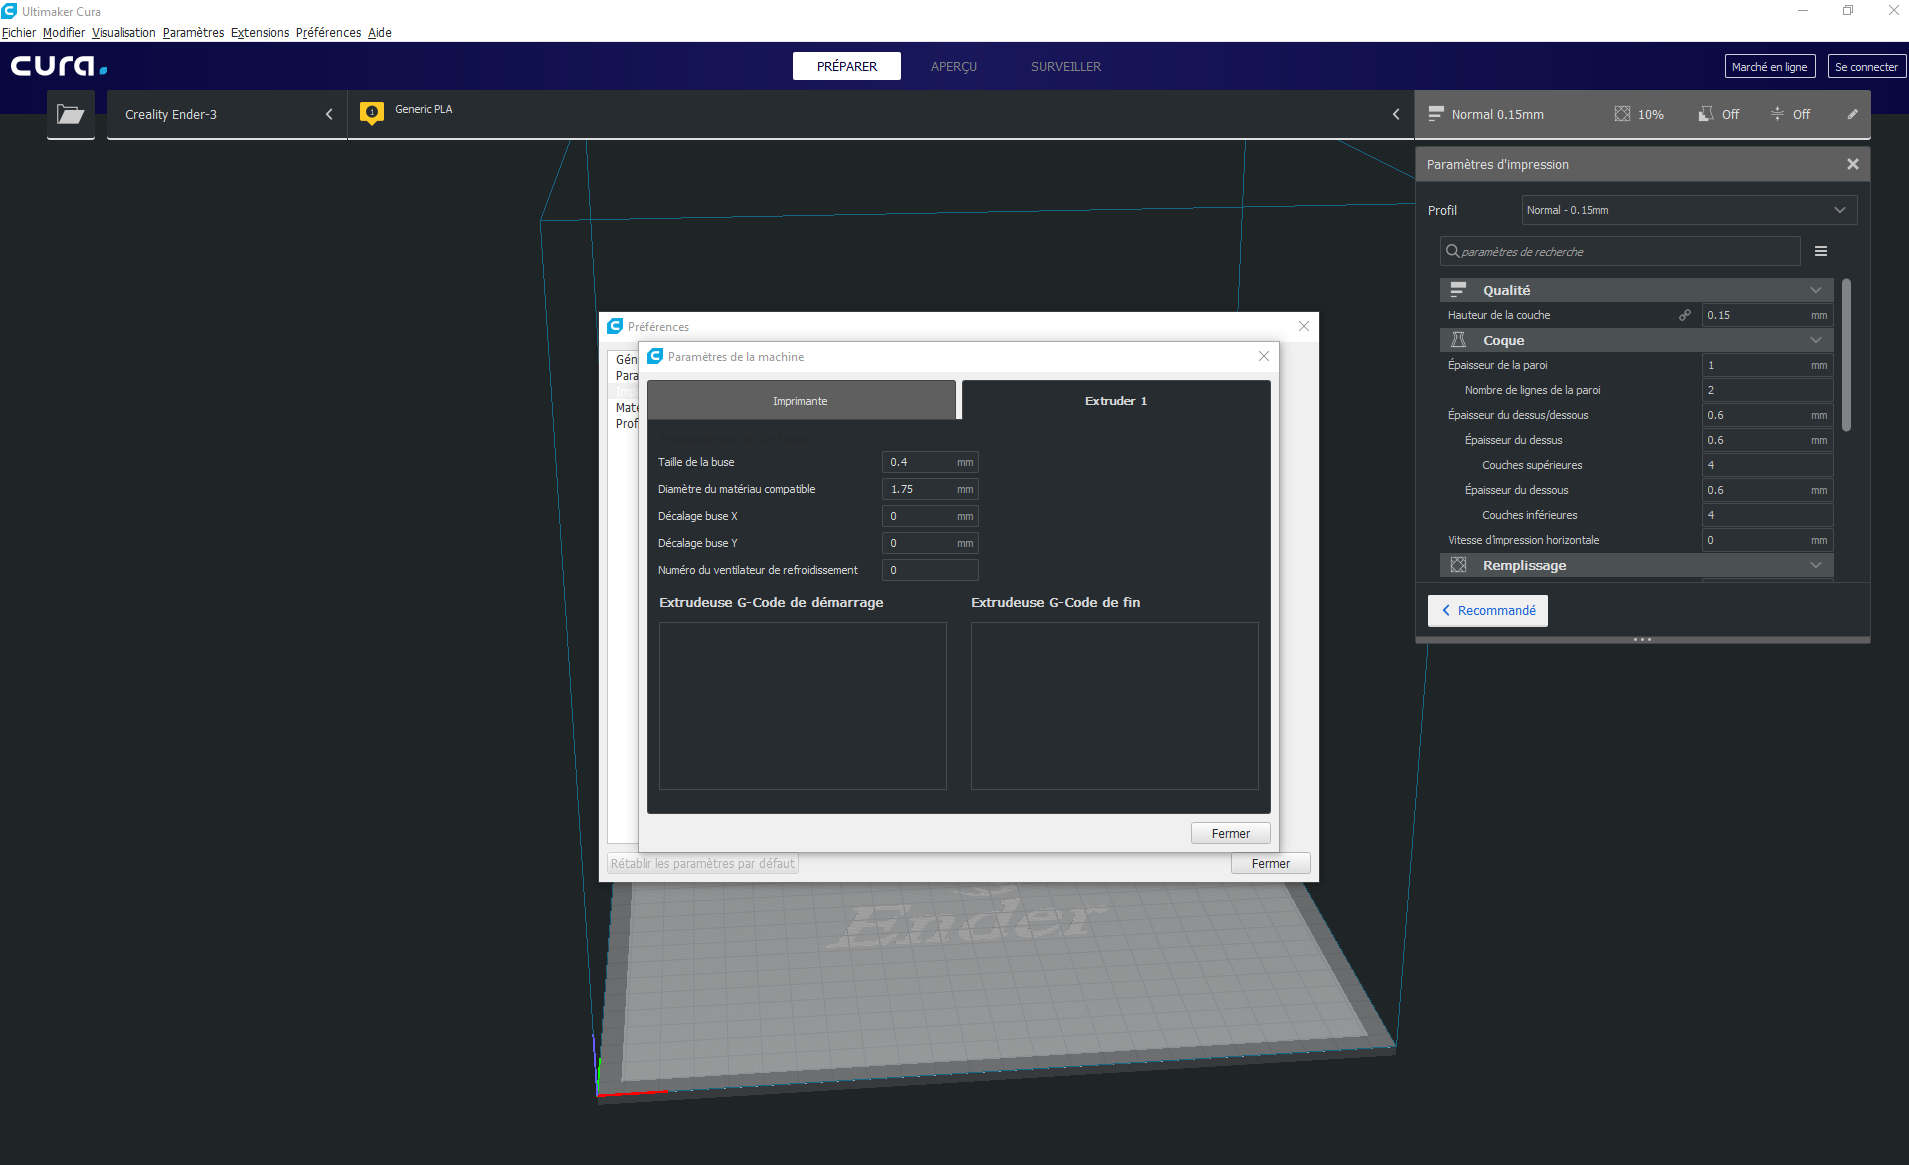Switch to the Extruder 1 tab
1909x1165 pixels.
click(1116, 400)
